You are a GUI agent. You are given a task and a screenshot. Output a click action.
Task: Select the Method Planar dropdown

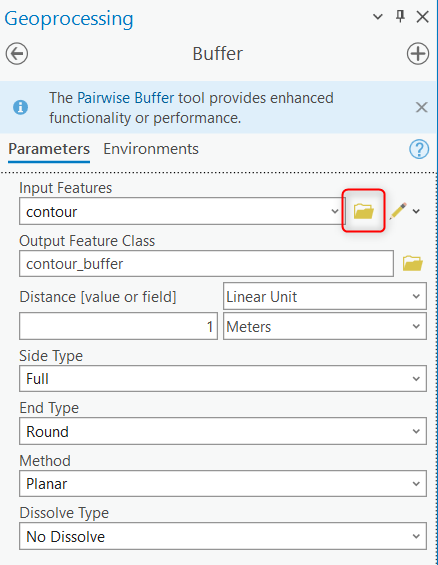click(223, 484)
